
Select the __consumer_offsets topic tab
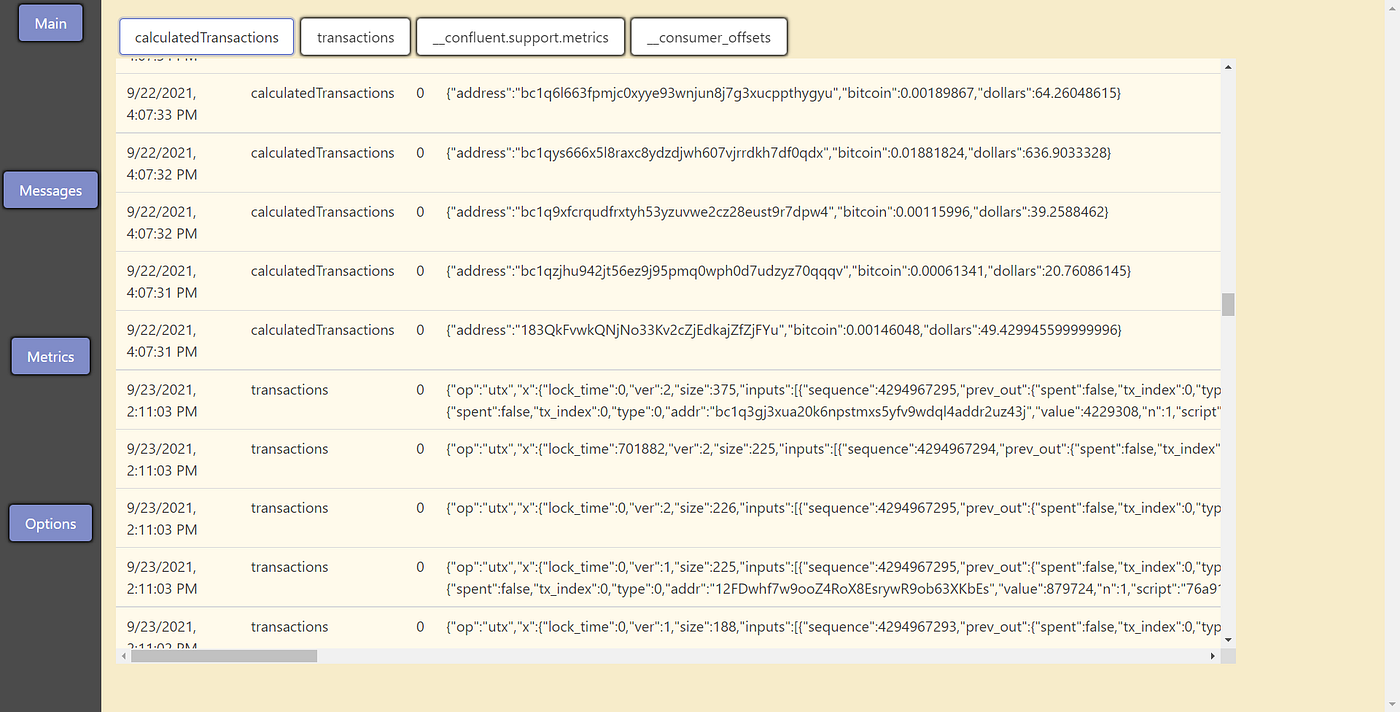click(709, 36)
